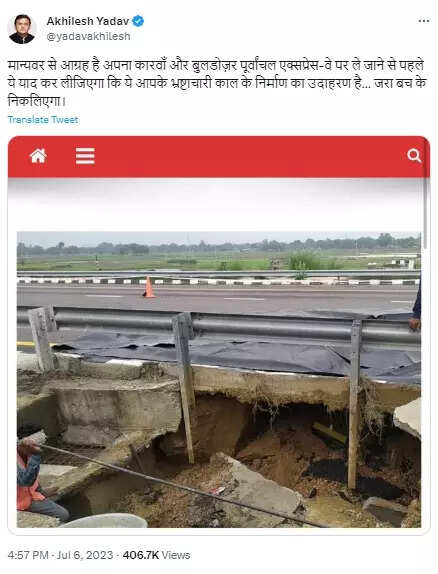Click the home icon in red banner
This screenshot has width=438, height=574.
pyautogui.click(x=38, y=156)
